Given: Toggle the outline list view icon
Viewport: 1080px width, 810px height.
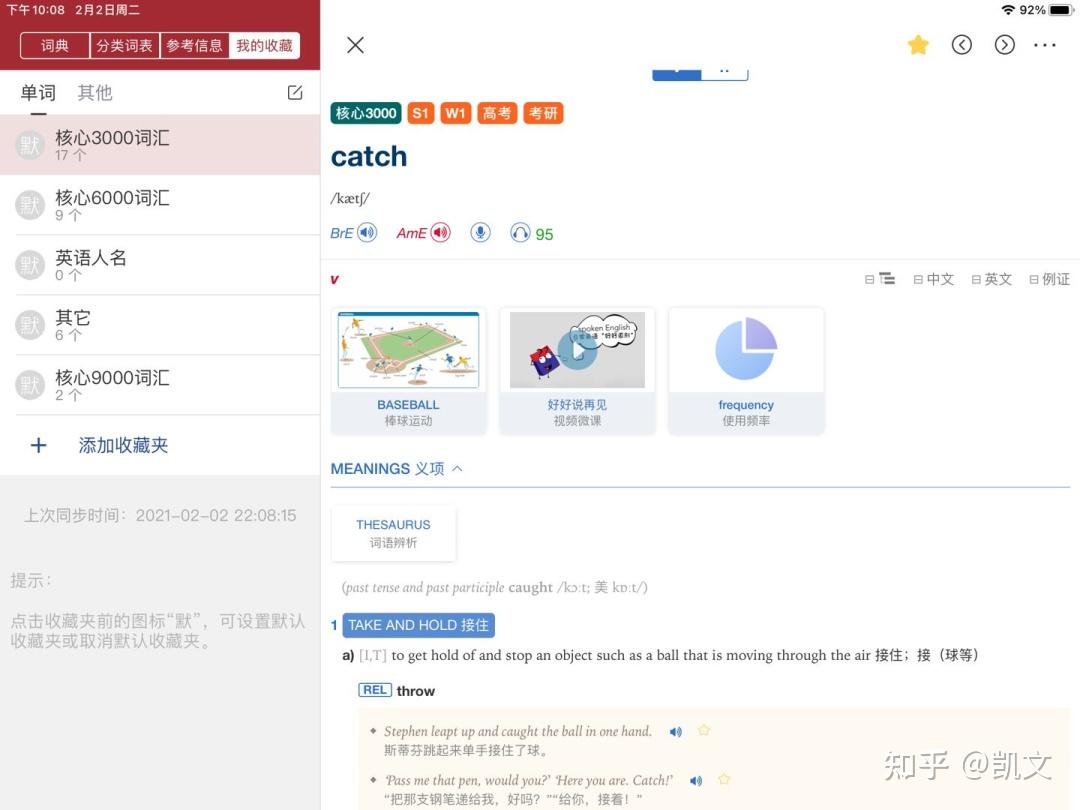Looking at the screenshot, I should pos(880,279).
